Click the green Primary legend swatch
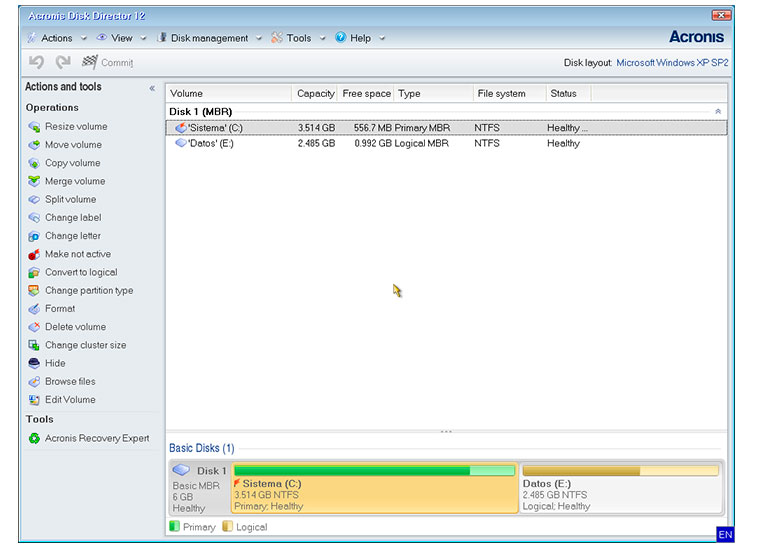The width and height of the screenshot is (760, 548). [174, 526]
